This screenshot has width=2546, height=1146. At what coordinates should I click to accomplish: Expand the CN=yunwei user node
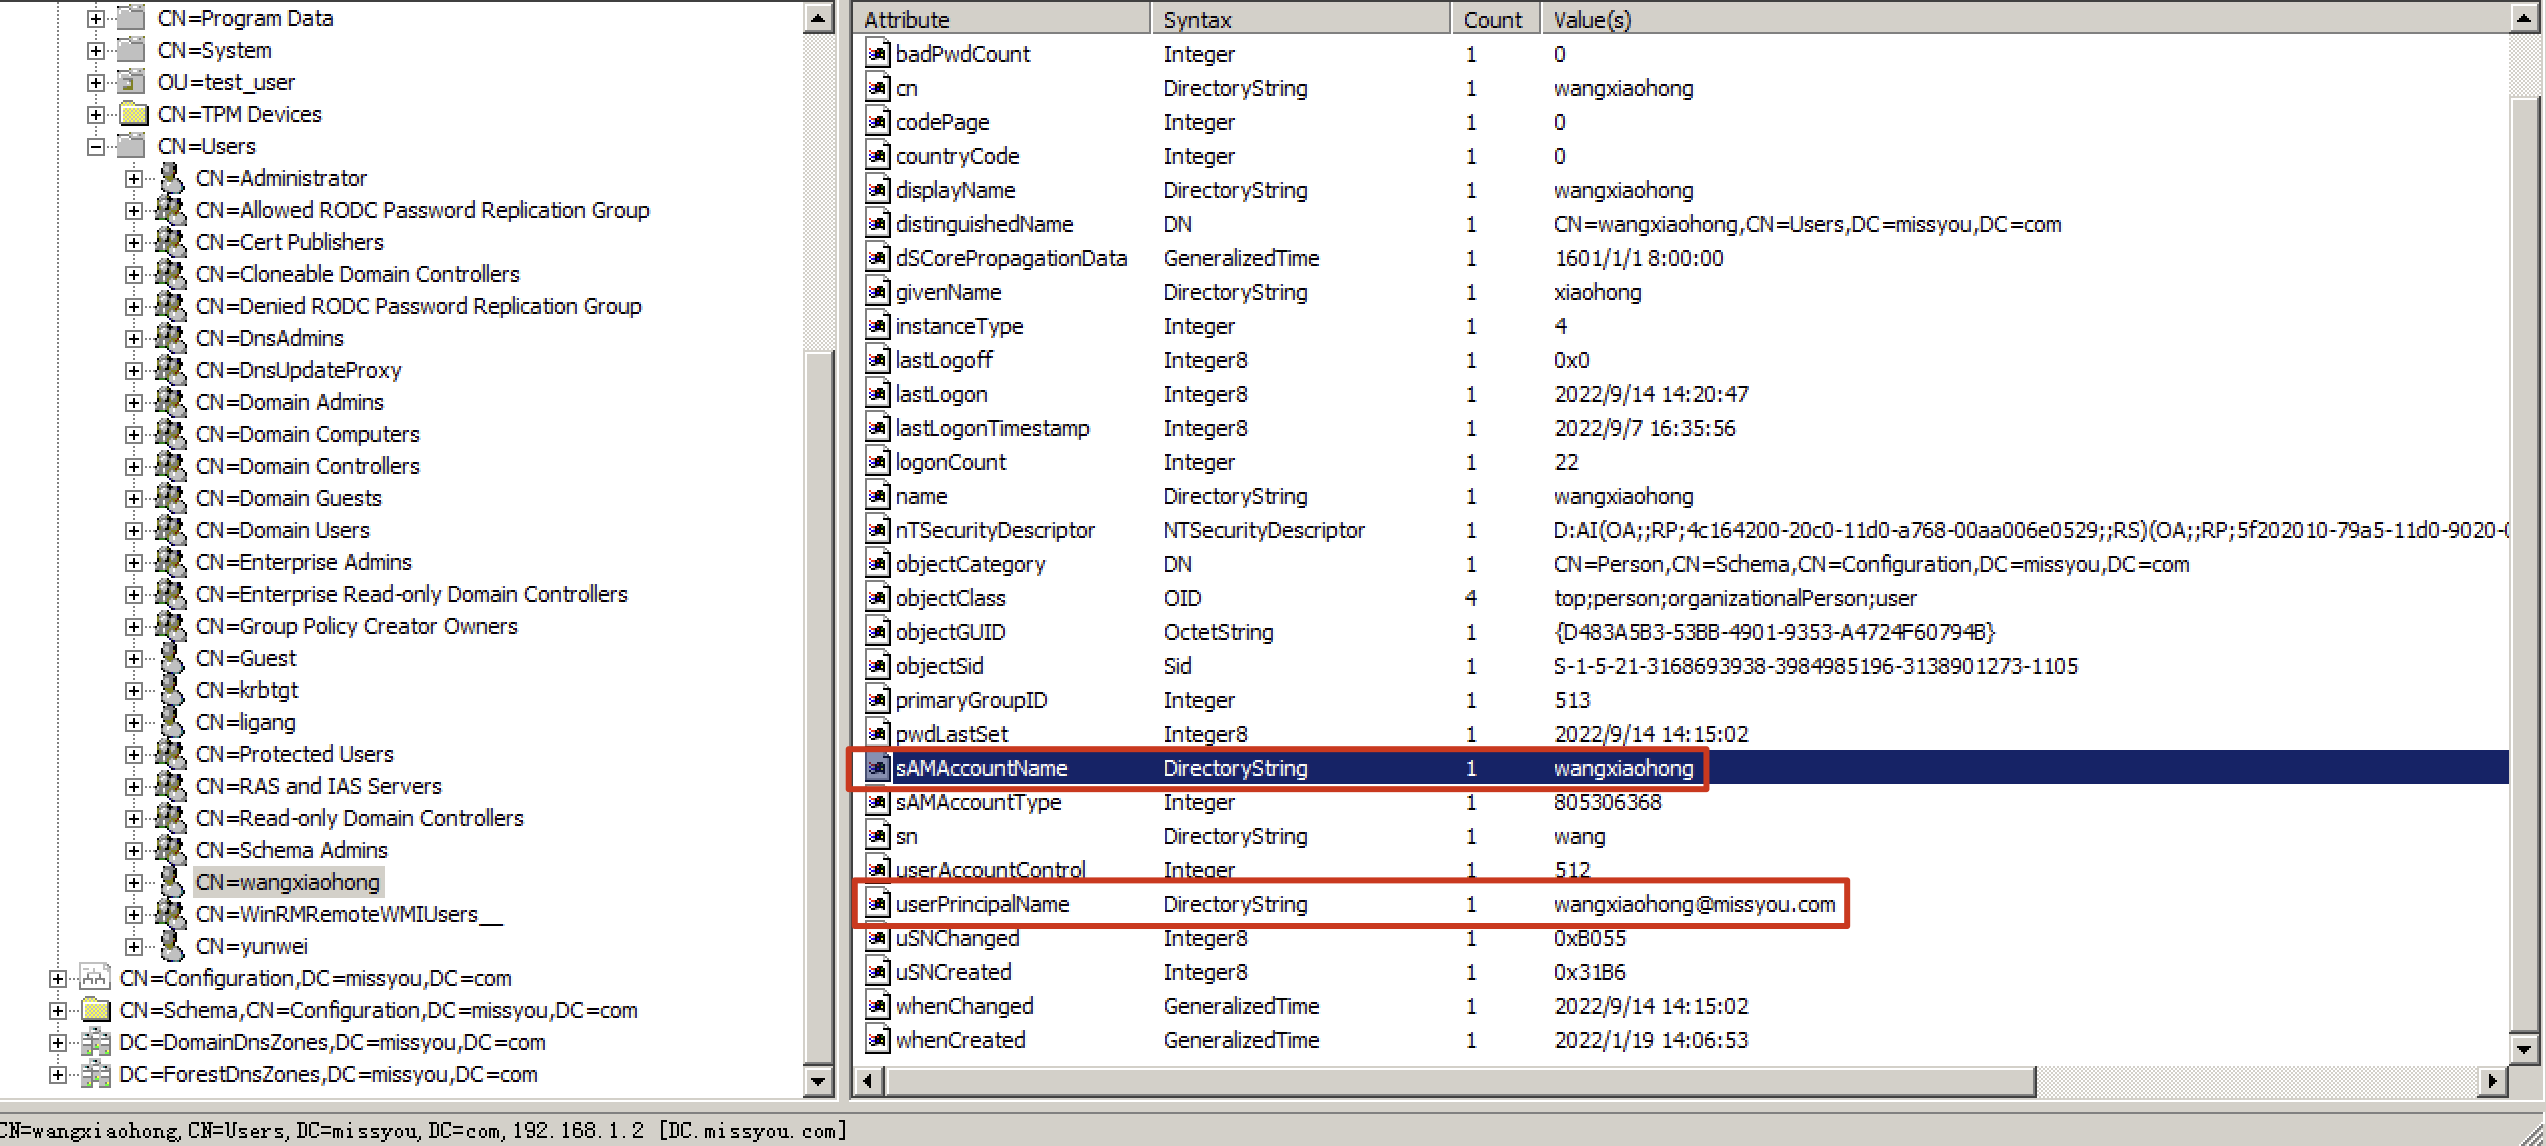(133, 946)
